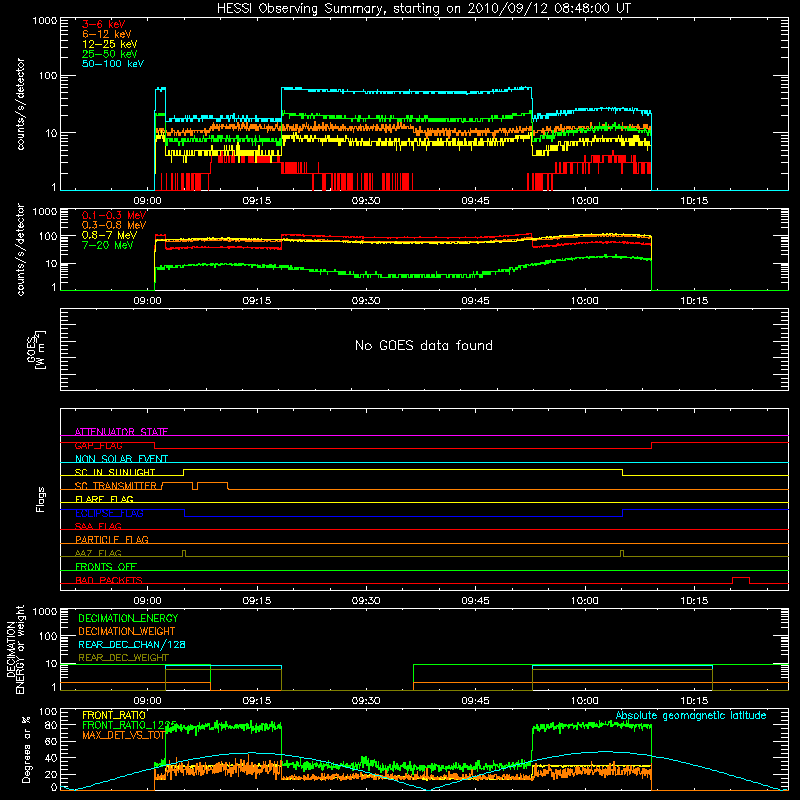Select the BAD_PACKETS flag label
The image size is (800, 800).
point(109,580)
